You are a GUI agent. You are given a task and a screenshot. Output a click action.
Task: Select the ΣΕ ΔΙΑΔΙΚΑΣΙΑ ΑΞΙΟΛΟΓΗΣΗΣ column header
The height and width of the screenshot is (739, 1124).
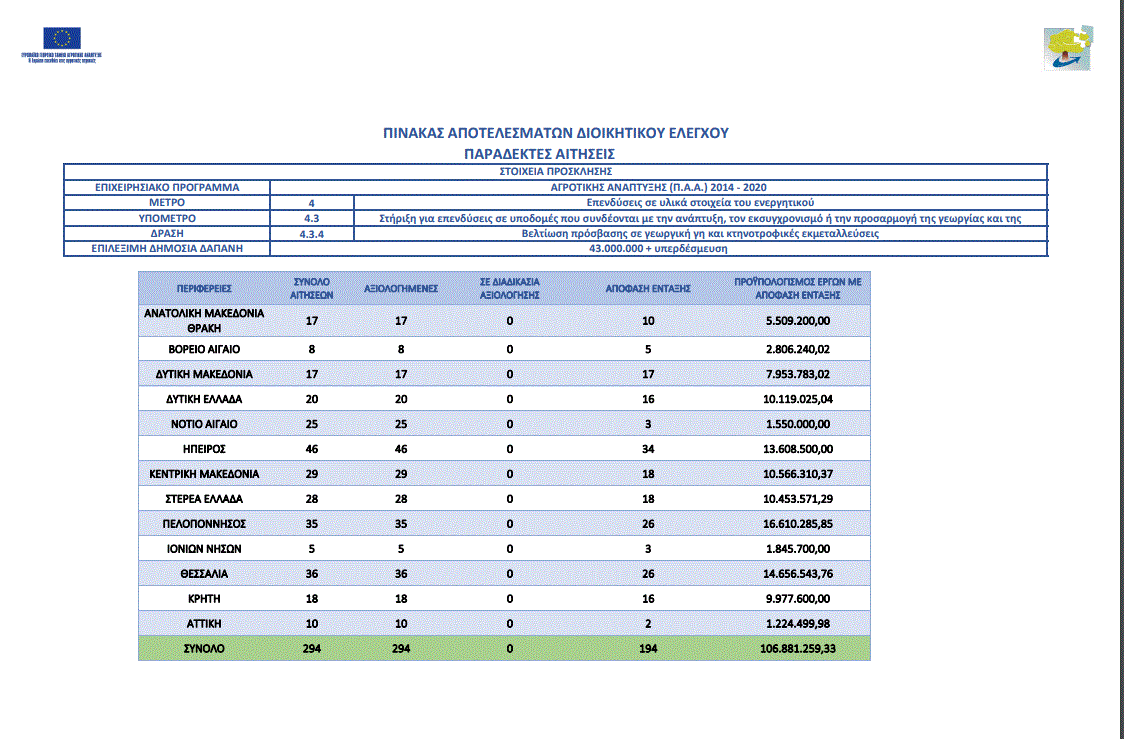tap(510, 288)
